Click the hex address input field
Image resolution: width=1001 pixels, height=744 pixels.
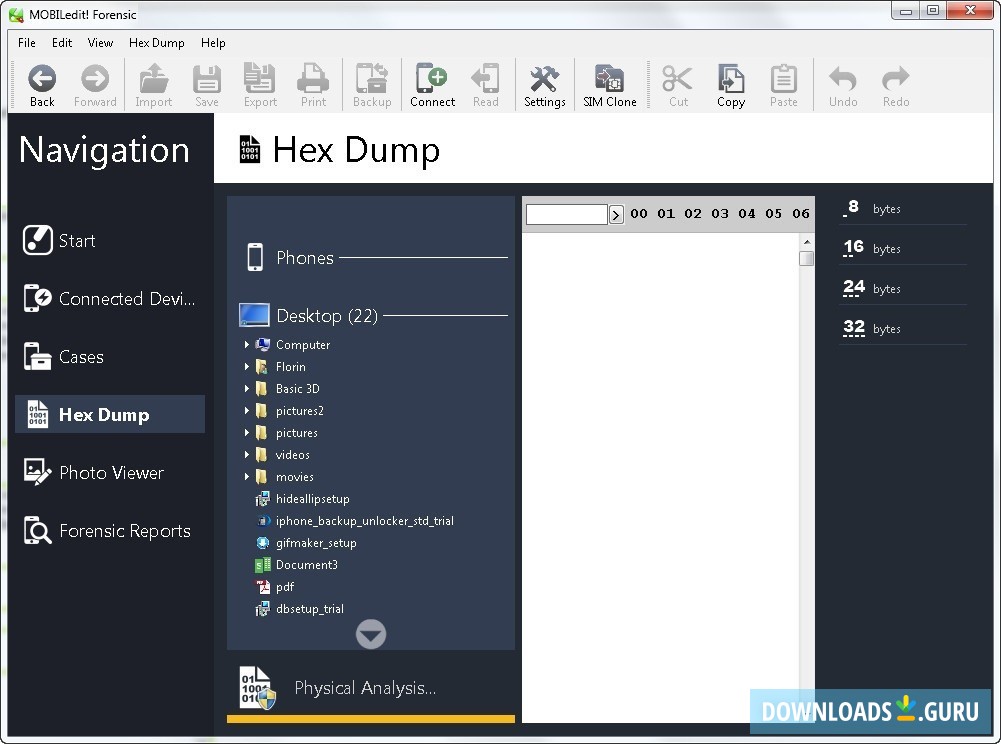click(x=566, y=214)
